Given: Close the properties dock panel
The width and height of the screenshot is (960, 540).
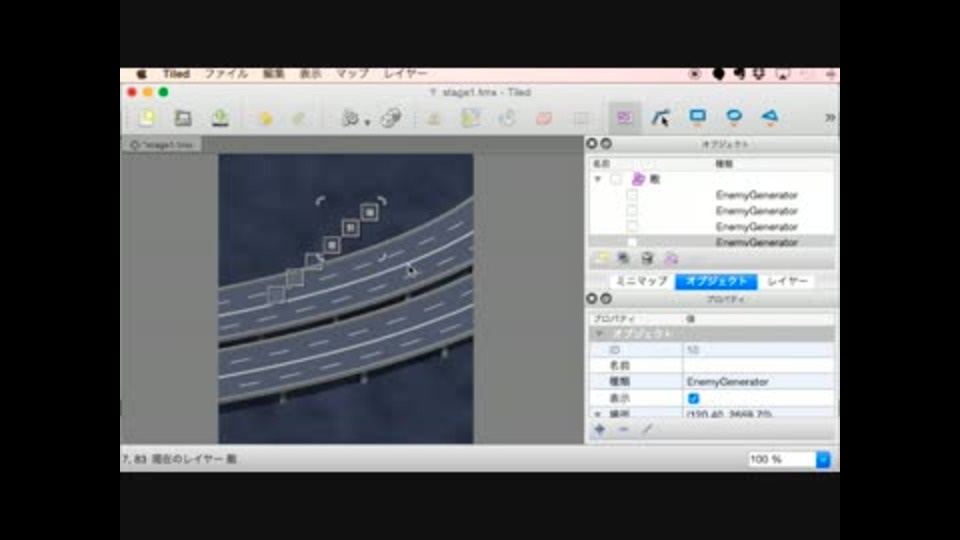Looking at the screenshot, I should (x=591, y=298).
